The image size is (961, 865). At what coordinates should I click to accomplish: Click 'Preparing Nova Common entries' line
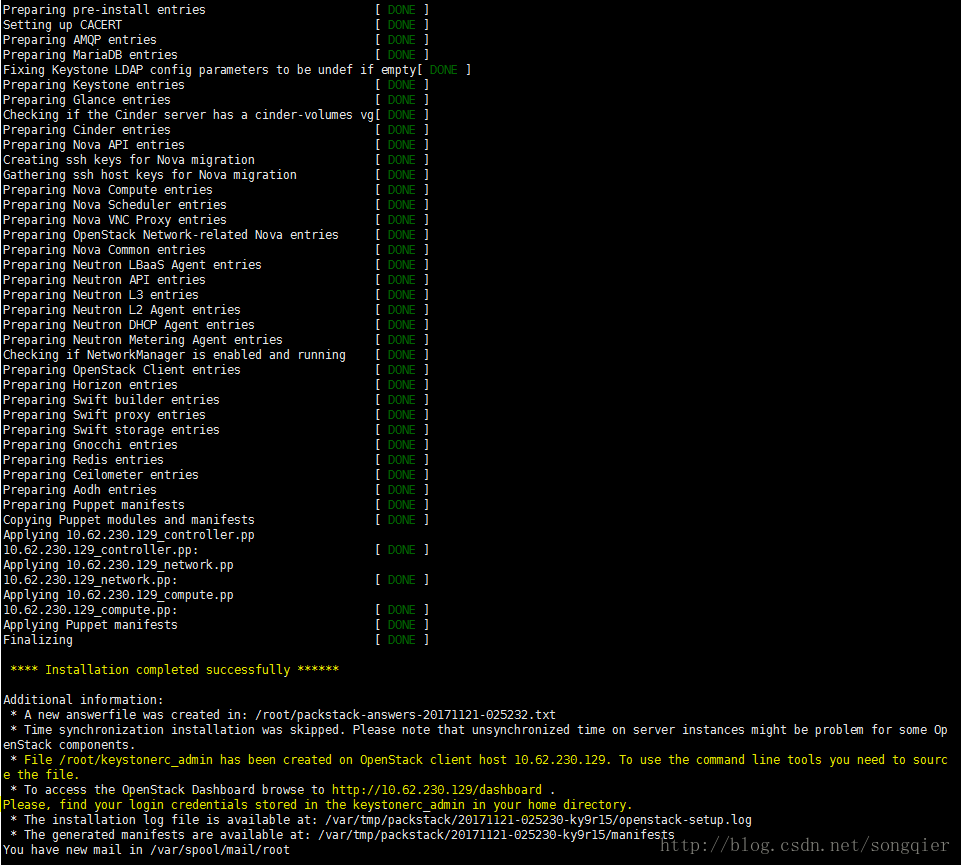pyautogui.click(x=104, y=250)
